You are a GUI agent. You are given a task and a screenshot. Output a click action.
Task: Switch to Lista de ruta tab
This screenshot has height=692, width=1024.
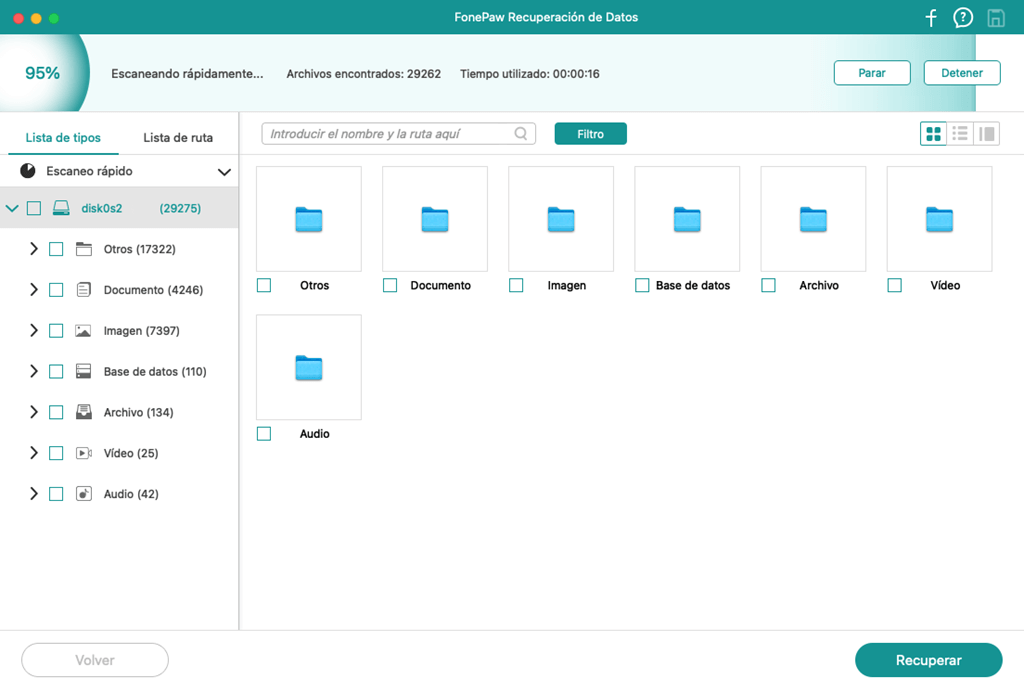pos(178,138)
